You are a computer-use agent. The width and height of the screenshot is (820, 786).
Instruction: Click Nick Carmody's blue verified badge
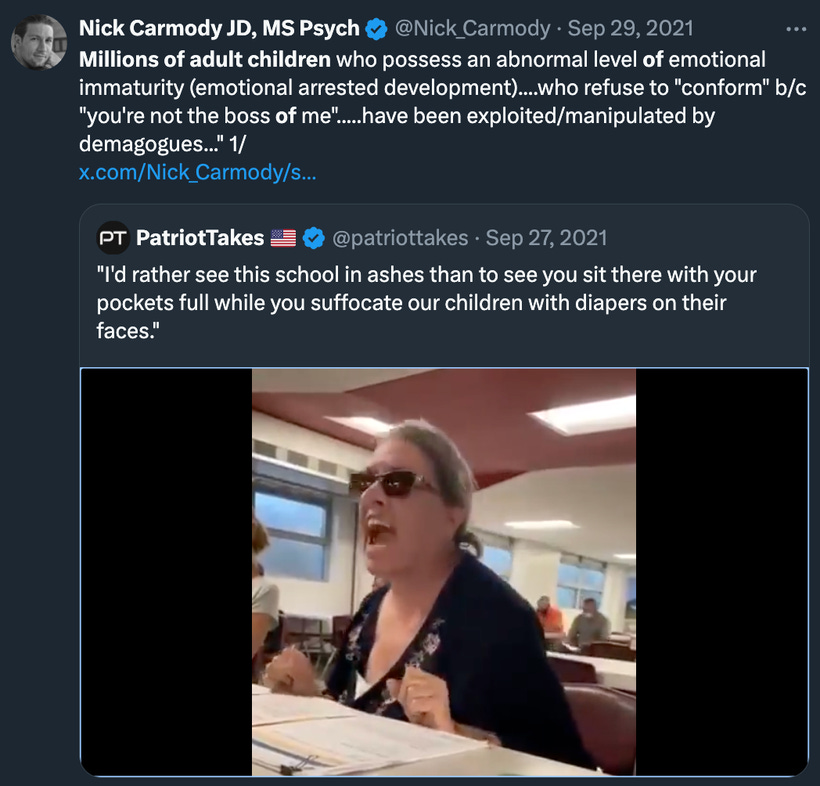(376, 29)
